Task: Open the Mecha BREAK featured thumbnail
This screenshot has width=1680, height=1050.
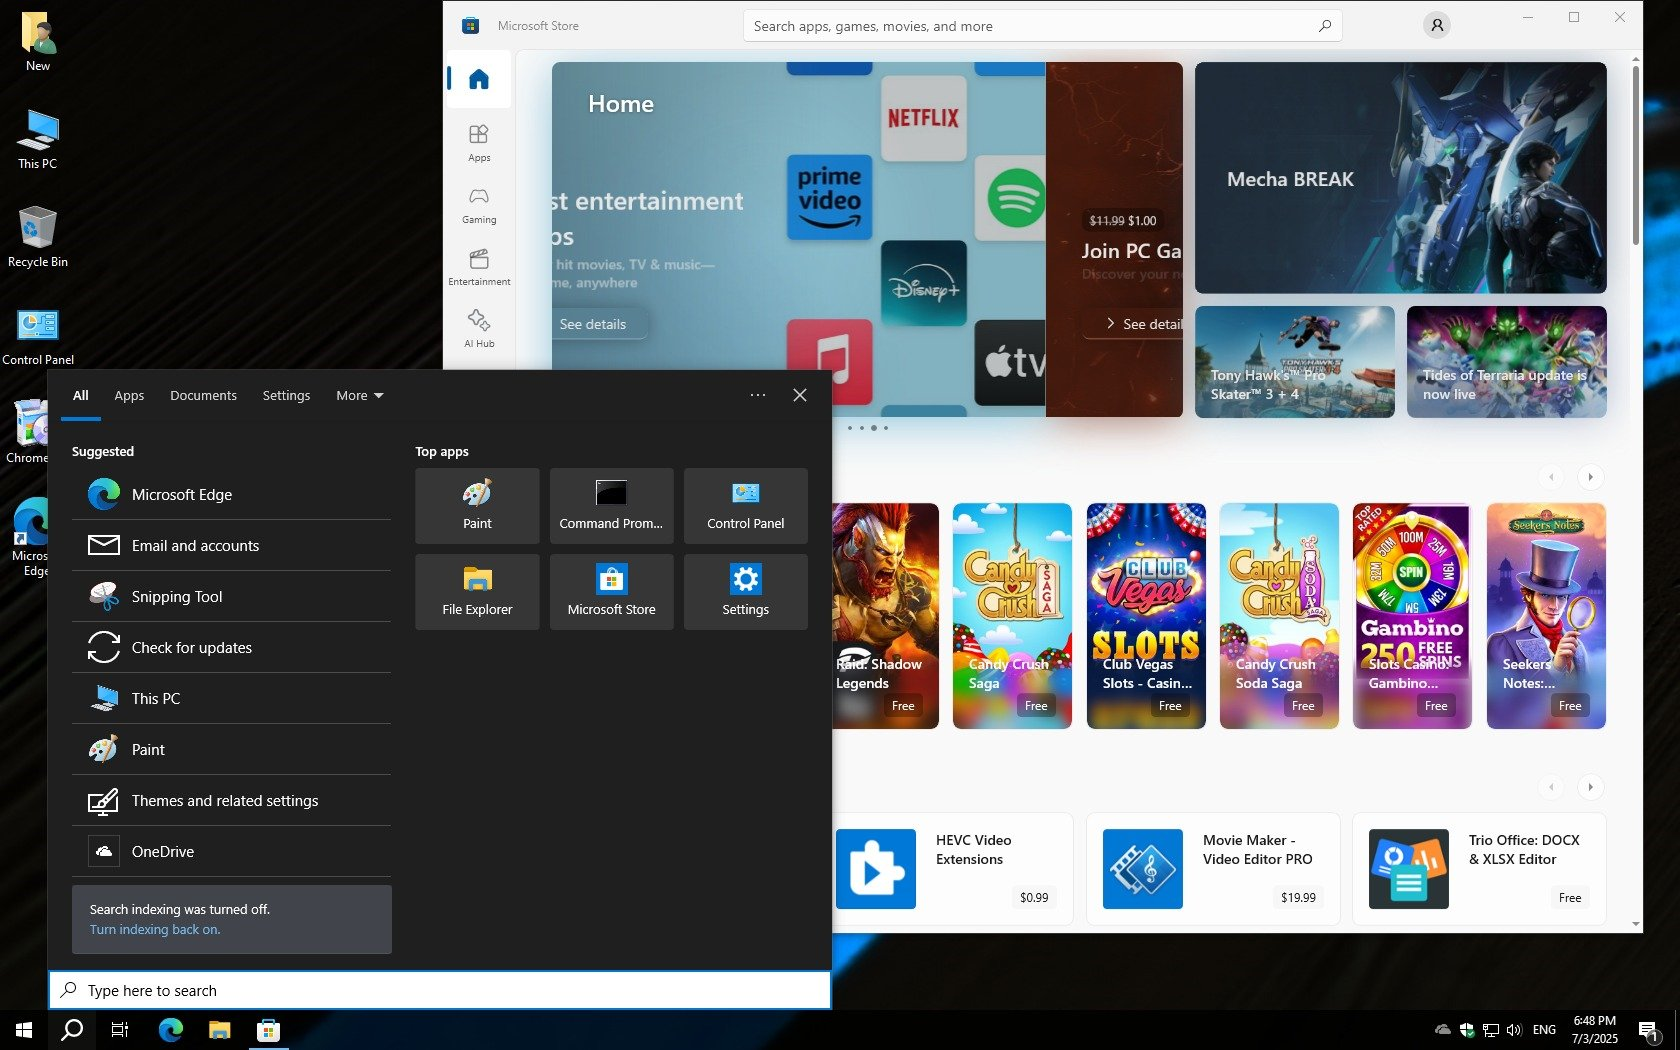Action: tap(1400, 178)
